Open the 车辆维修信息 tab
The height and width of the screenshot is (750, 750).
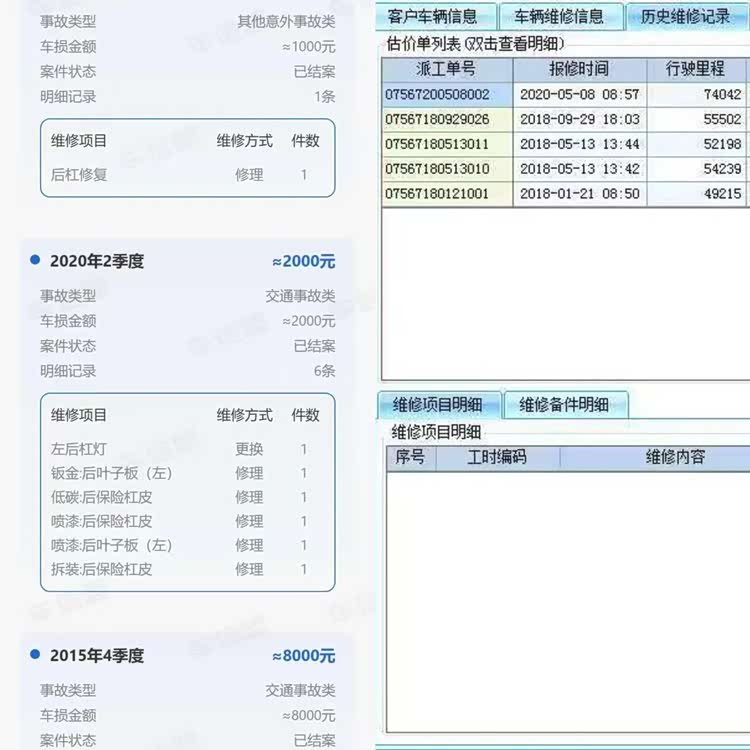click(x=558, y=17)
